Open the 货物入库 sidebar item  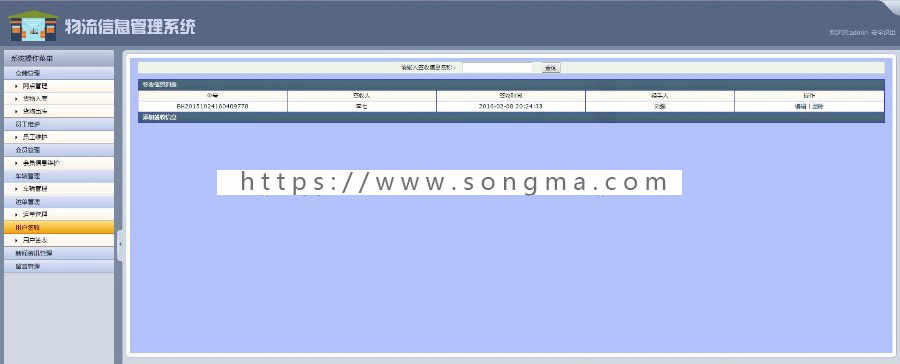coord(59,99)
